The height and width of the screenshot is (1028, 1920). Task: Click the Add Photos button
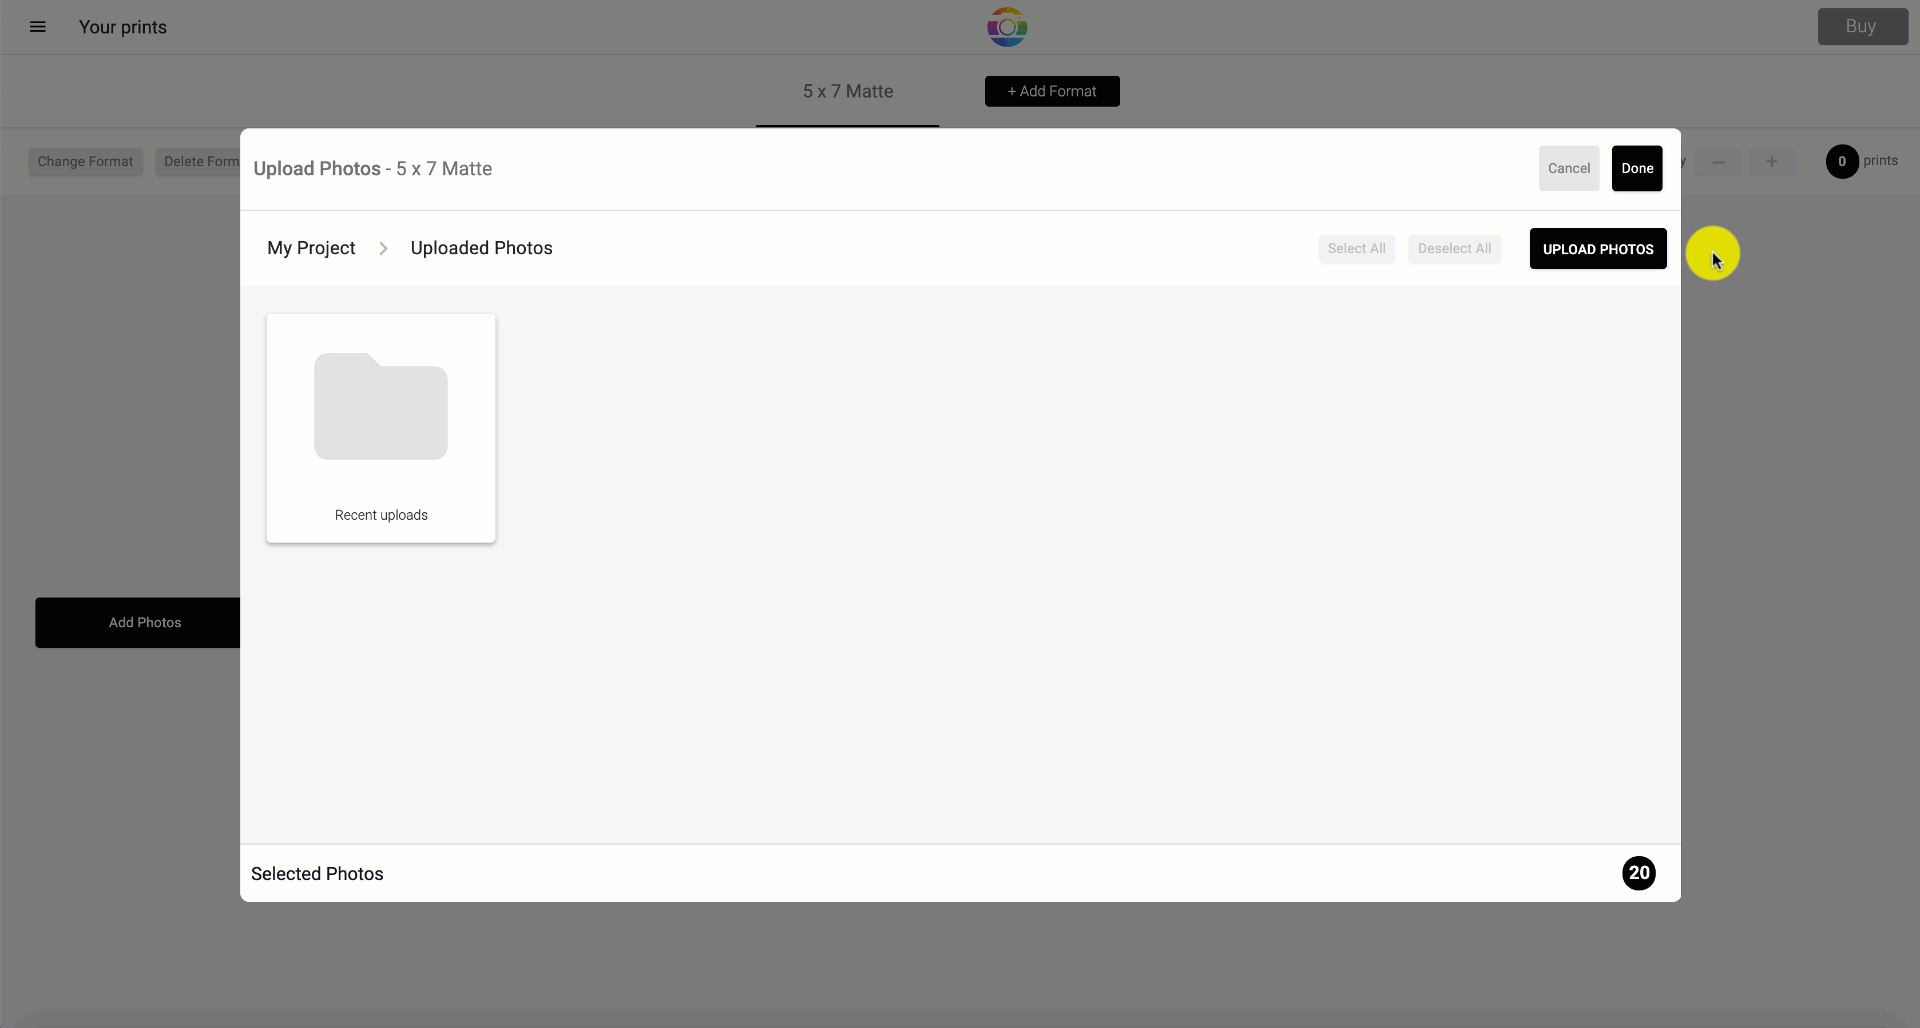(138, 623)
